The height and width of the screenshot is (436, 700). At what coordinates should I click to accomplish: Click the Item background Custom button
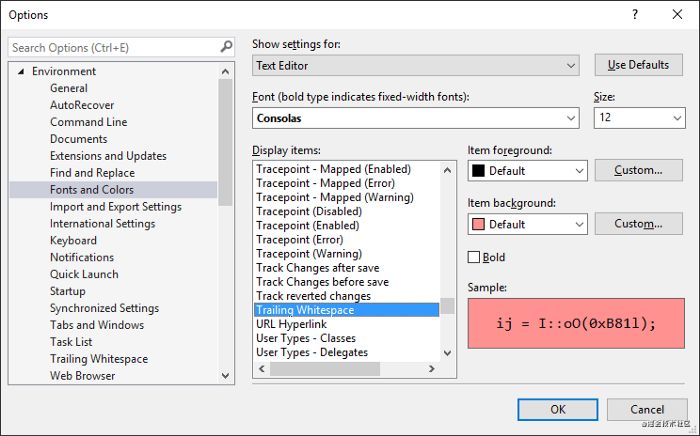click(638, 224)
